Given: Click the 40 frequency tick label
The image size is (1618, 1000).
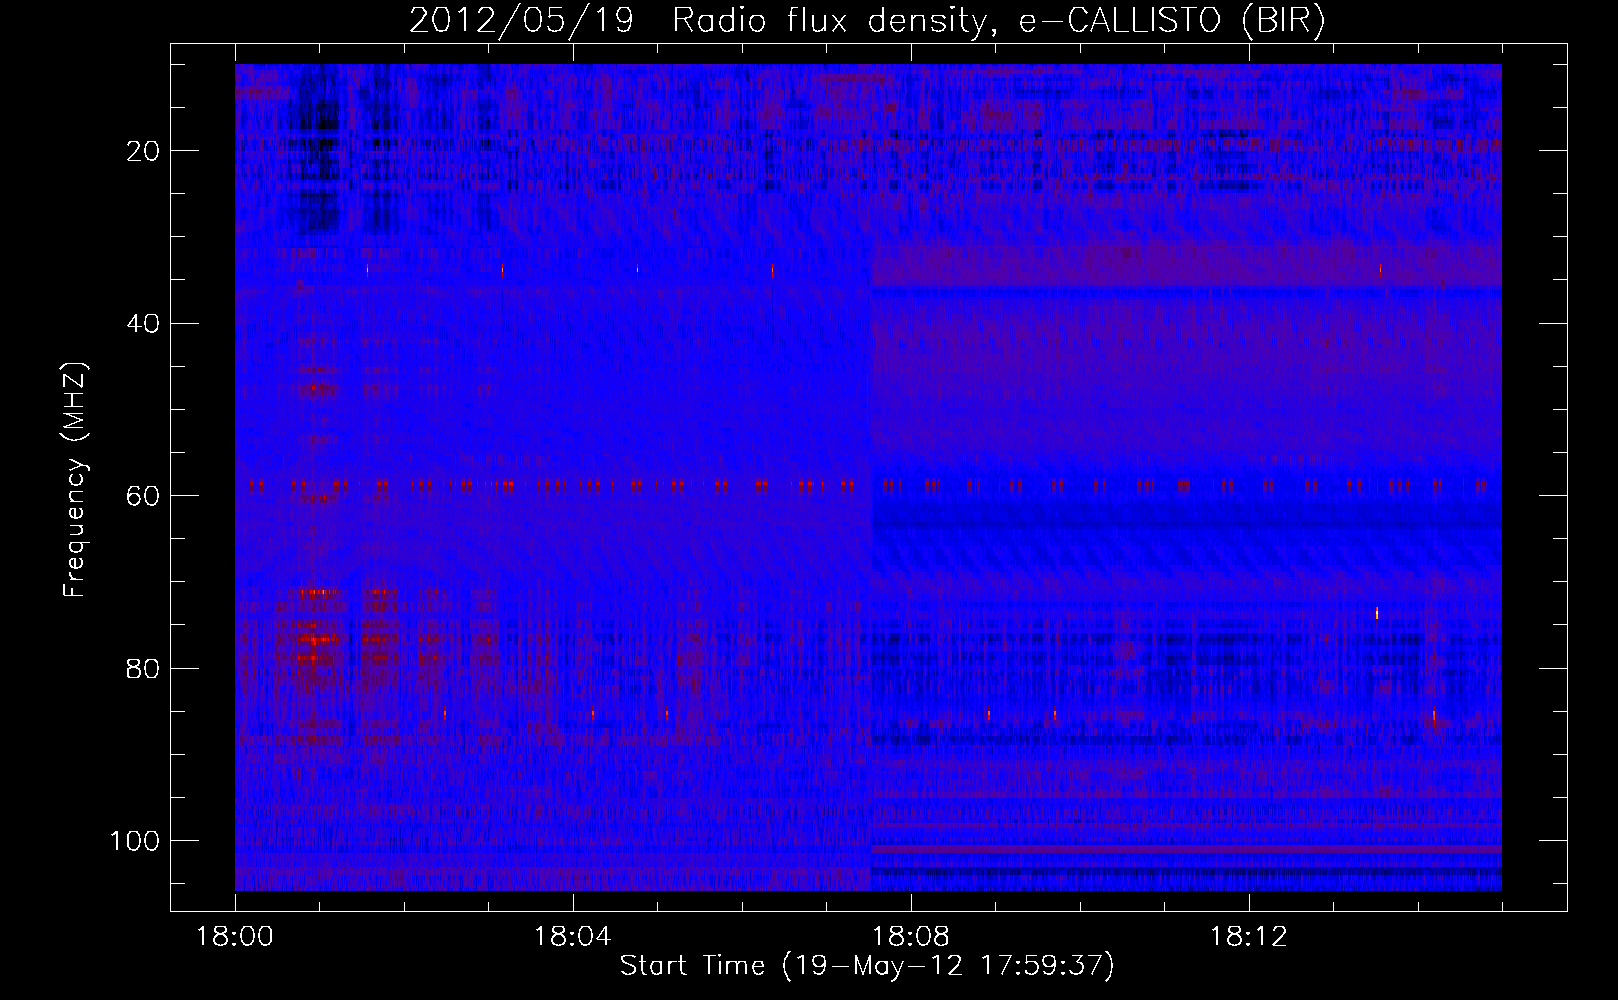Looking at the screenshot, I should coord(143,323).
